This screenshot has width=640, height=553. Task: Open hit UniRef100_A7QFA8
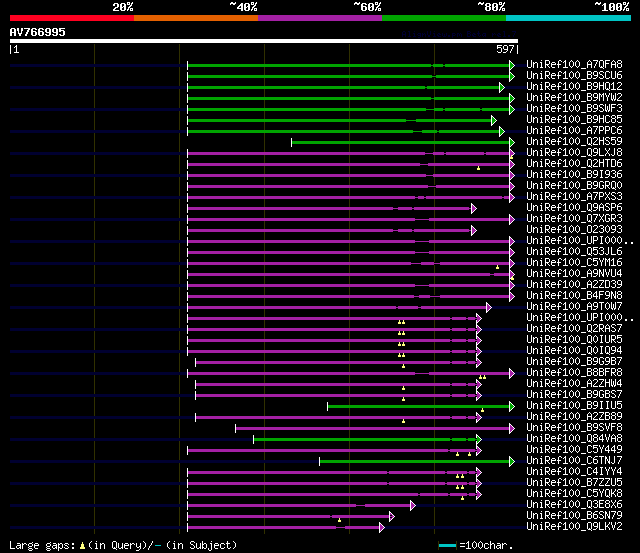[574, 64]
